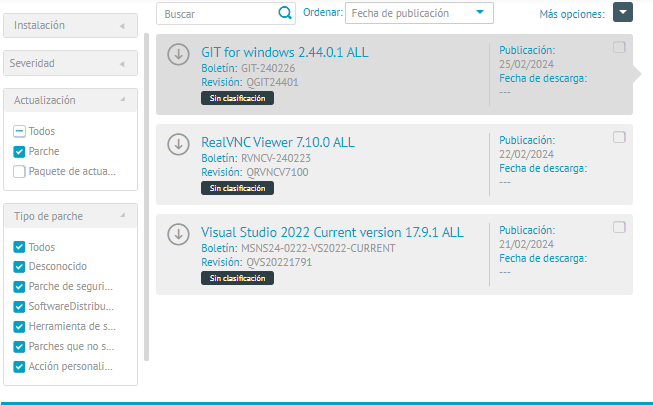653x405 pixels.
Task: Click revision text QGIT24401
Action: (272, 82)
